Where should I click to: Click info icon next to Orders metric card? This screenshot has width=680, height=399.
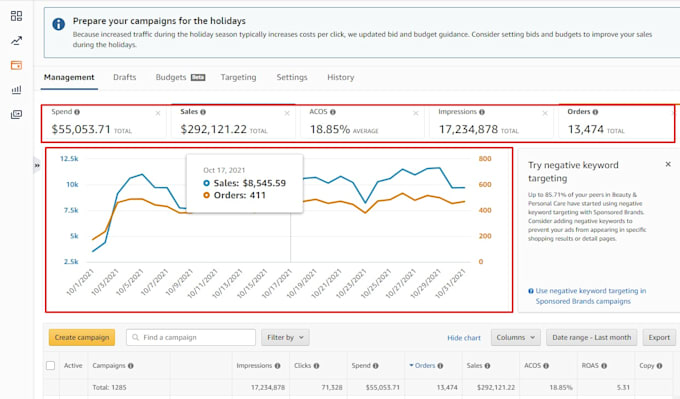pos(595,112)
